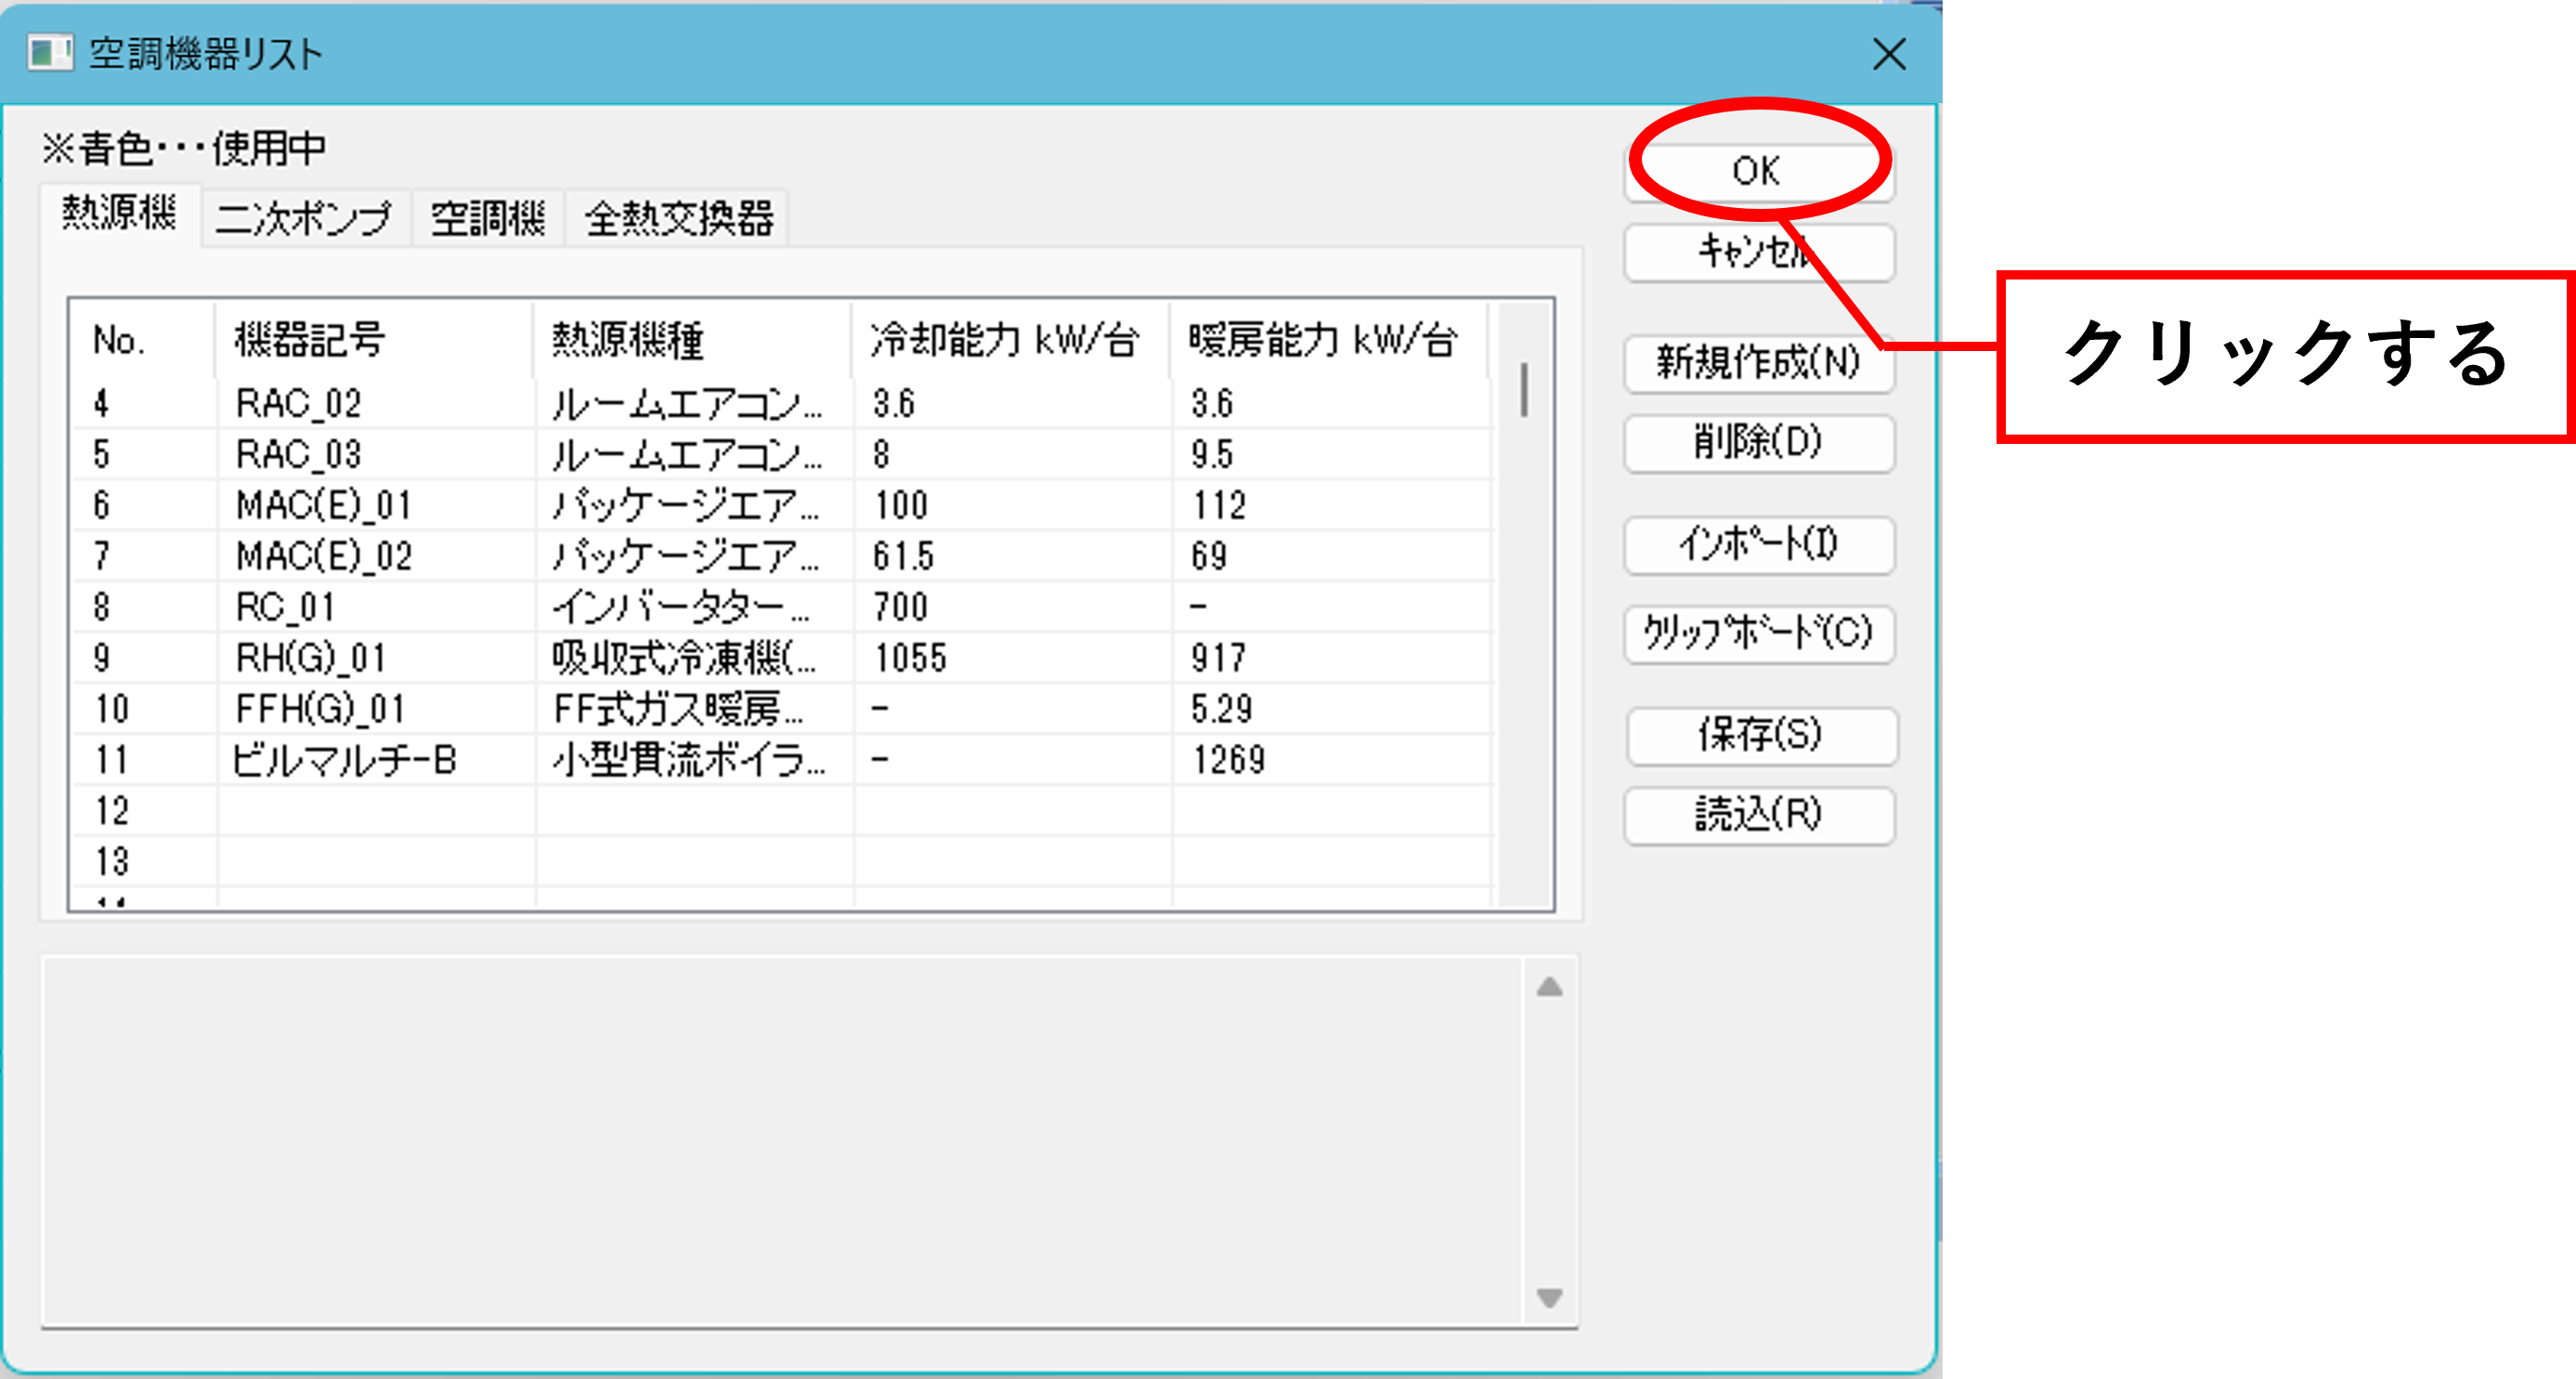Select the RH(G)_01 absorption chiller row
Image resolution: width=2576 pixels, height=1379 pixels.
click(x=782, y=658)
